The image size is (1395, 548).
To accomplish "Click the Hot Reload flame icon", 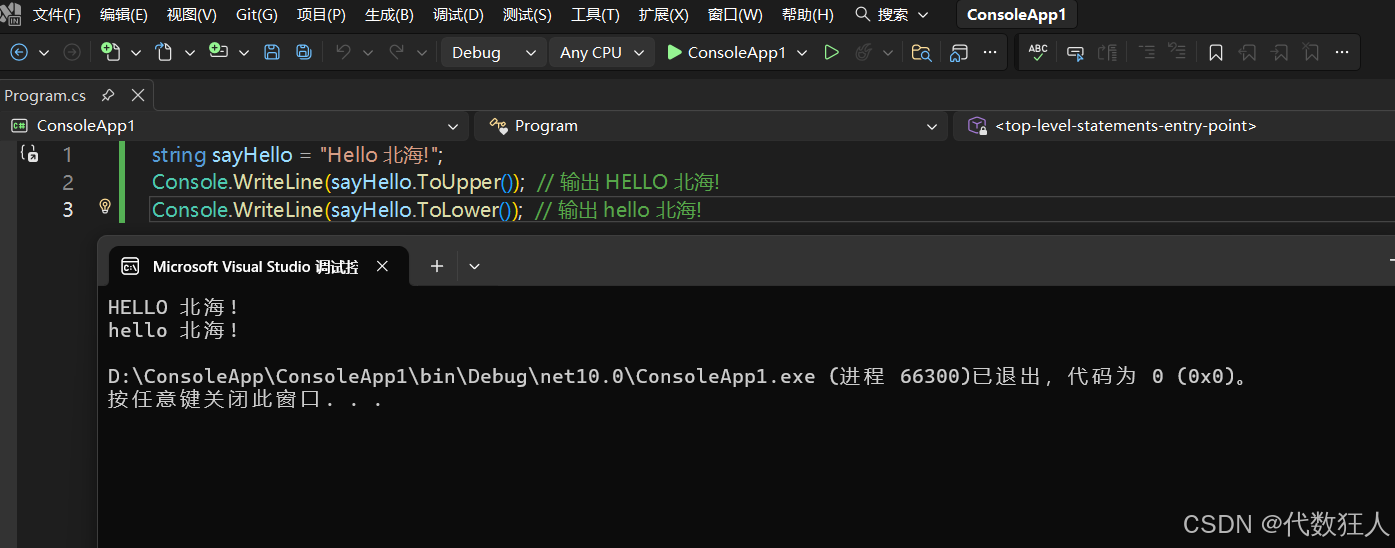I will (863, 53).
